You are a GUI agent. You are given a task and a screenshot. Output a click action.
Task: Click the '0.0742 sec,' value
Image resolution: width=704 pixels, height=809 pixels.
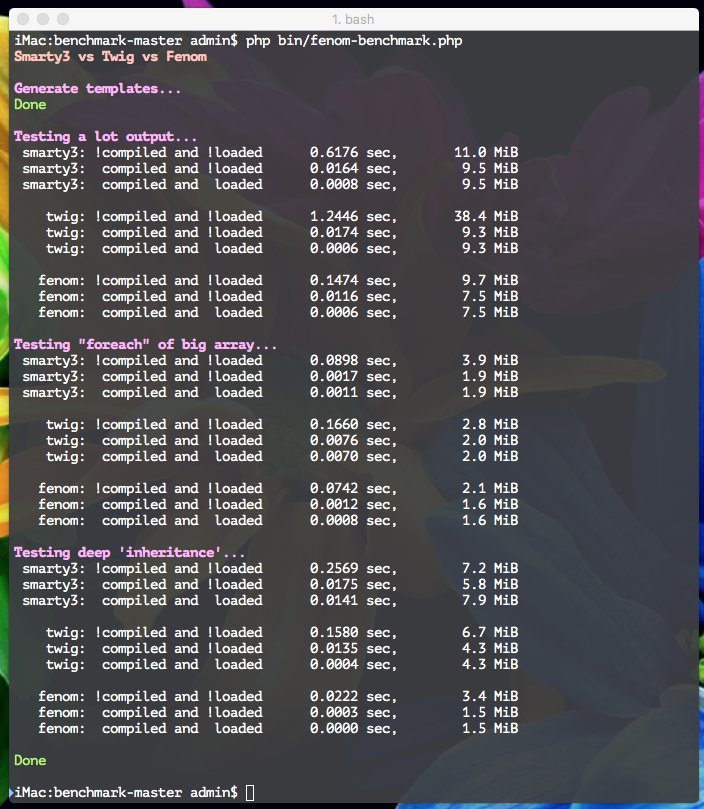pos(353,489)
